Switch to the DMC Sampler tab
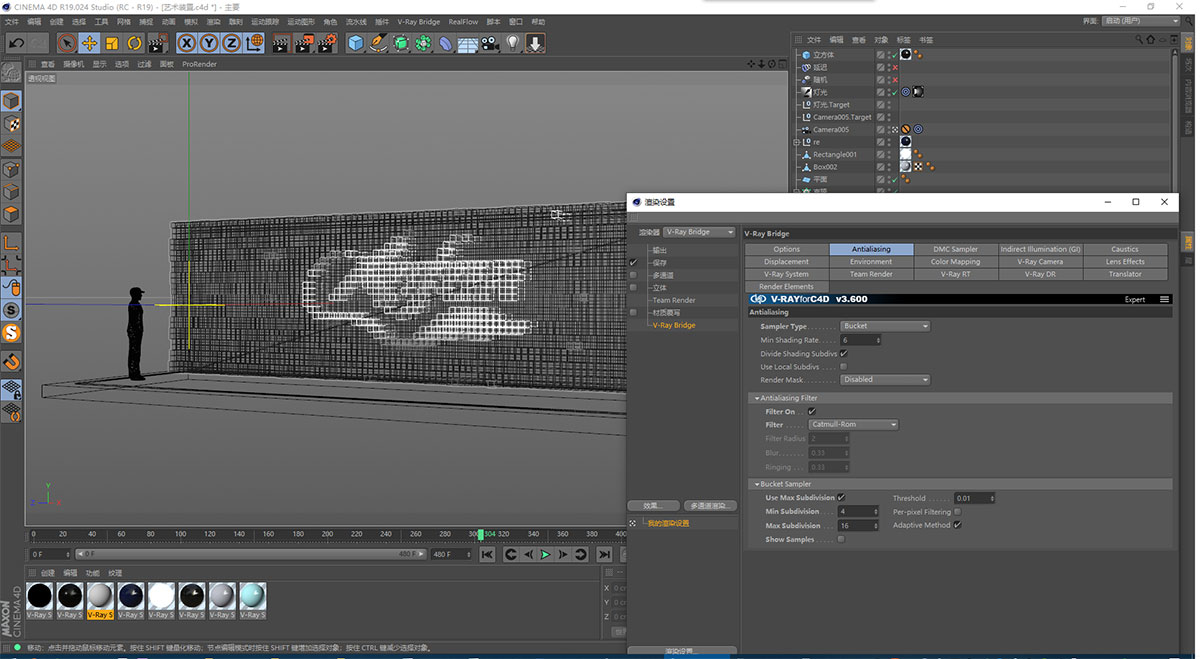1200x659 pixels. tap(956, 249)
